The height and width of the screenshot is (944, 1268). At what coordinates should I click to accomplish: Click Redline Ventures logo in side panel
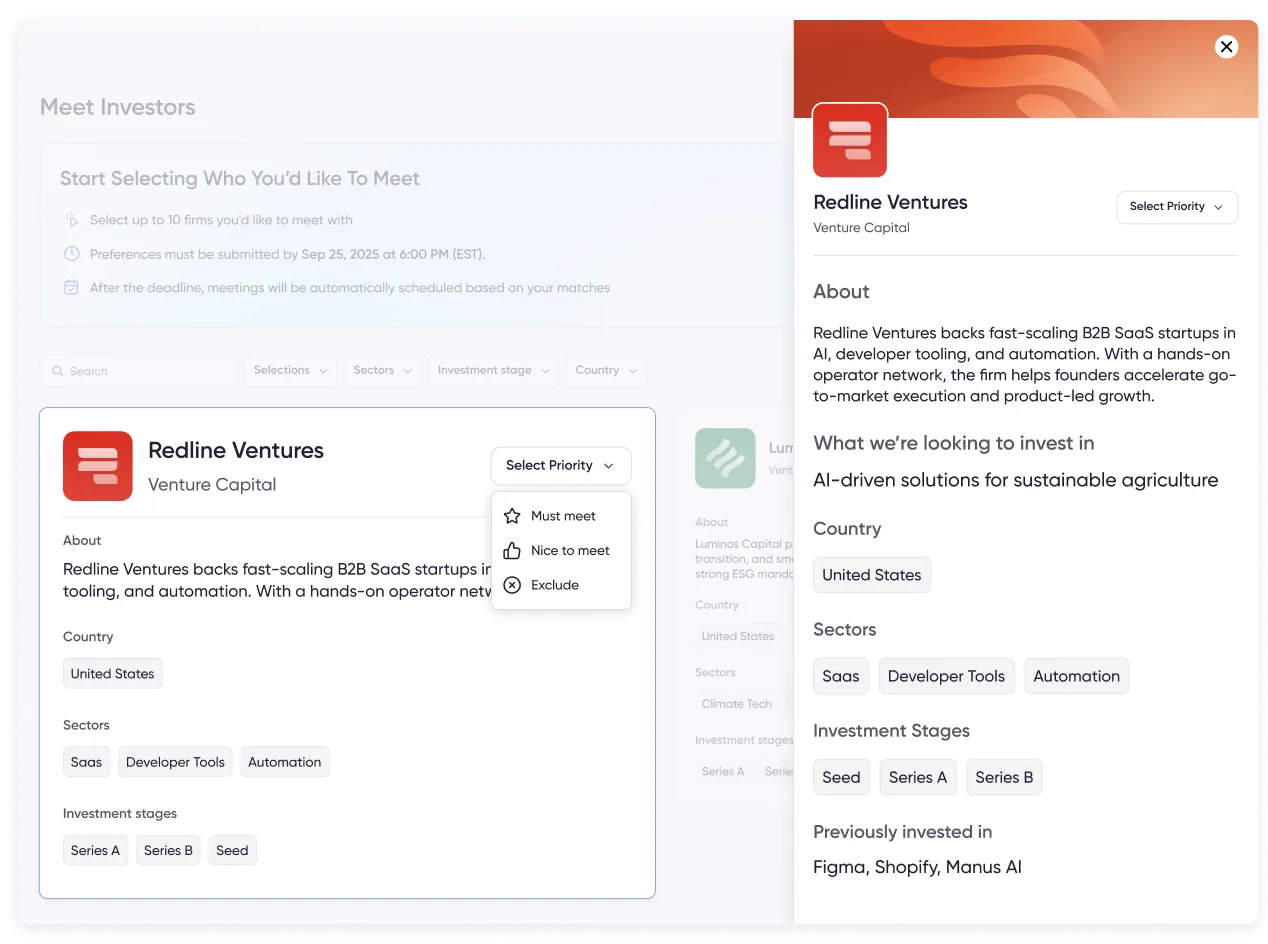coord(850,140)
